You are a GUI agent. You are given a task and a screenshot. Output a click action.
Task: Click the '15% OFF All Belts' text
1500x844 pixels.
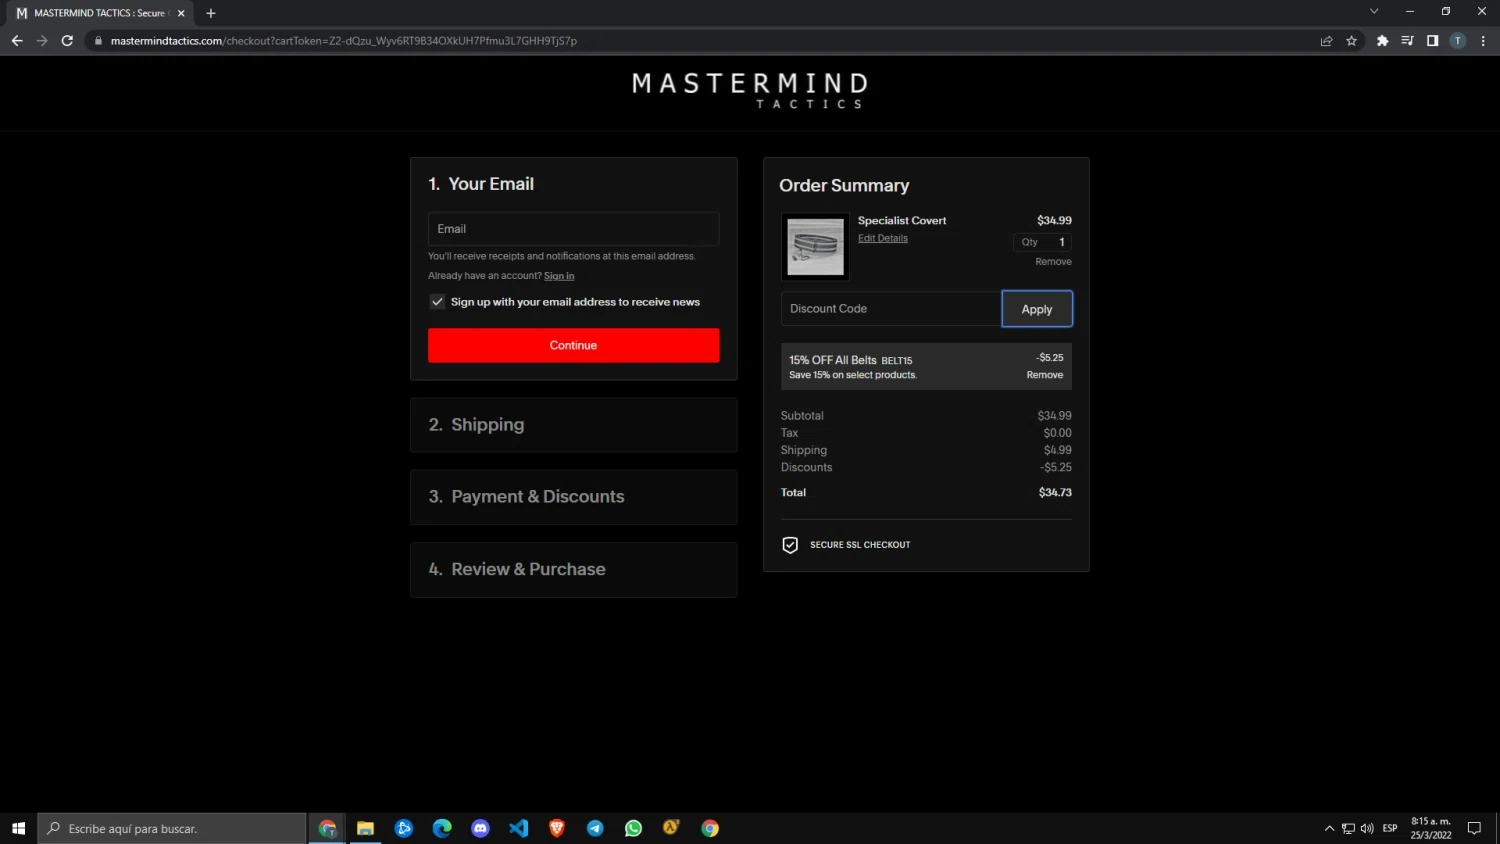(x=832, y=360)
